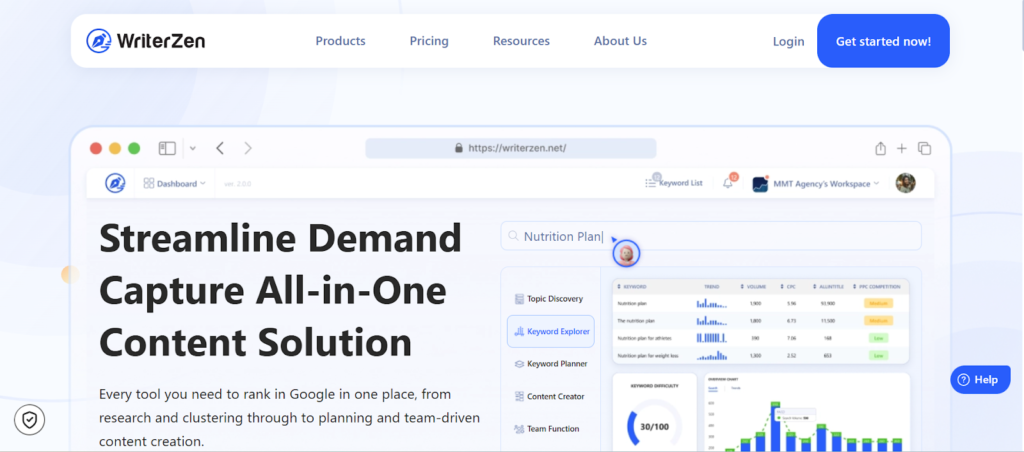Open the Pricing page
This screenshot has height=452, width=1024.
[x=429, y=41]
